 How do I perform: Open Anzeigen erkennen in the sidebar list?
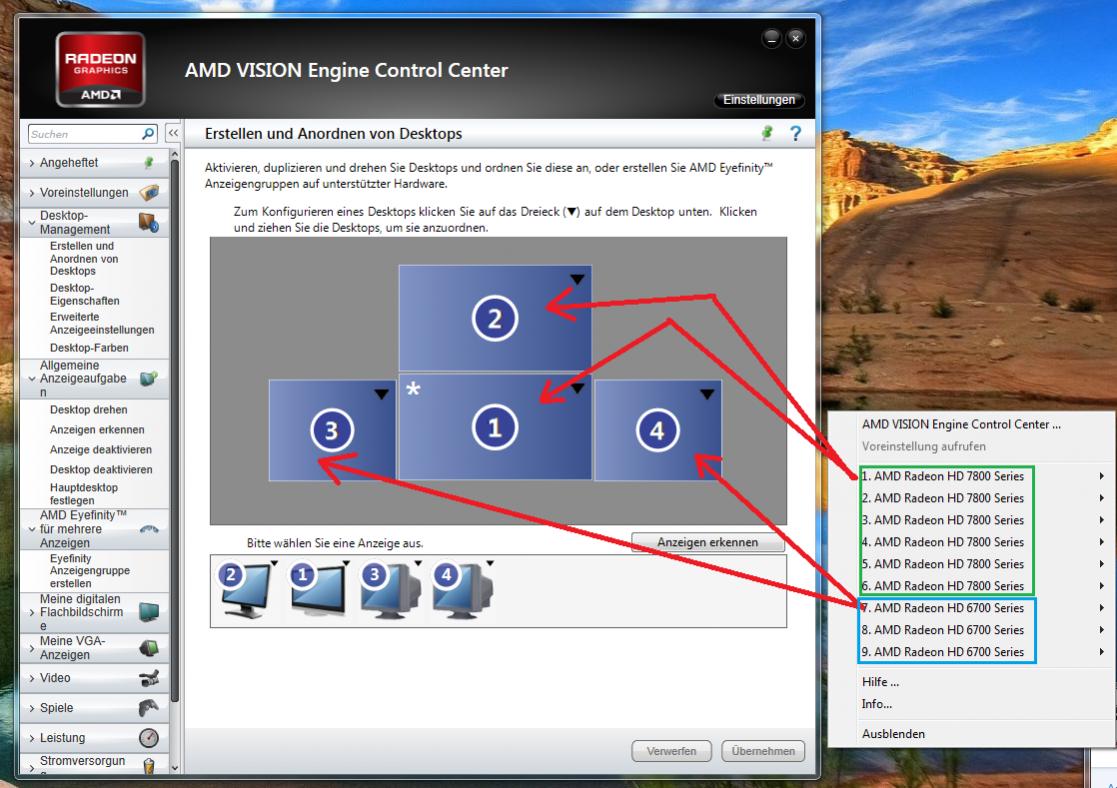click(x=97, y=430)
